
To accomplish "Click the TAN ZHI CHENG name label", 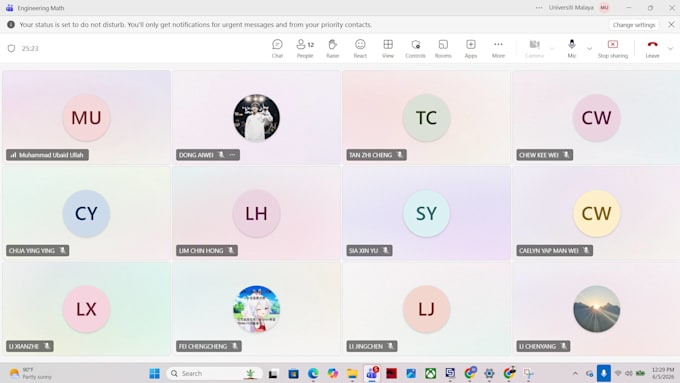I will [x=370, y=155].
